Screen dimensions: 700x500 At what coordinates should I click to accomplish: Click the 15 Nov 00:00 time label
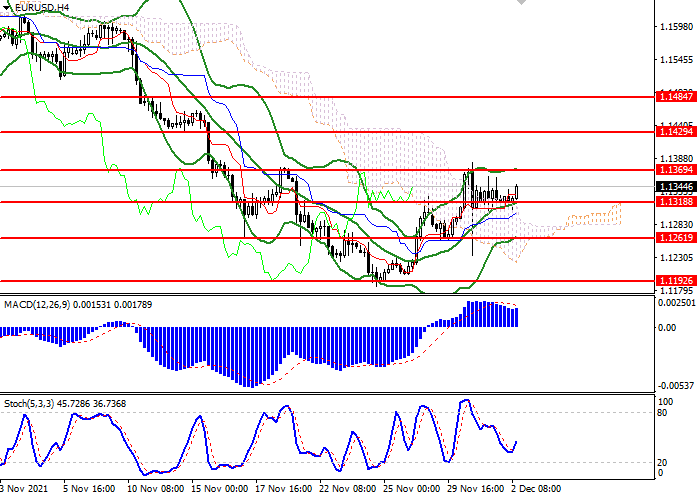219,489
